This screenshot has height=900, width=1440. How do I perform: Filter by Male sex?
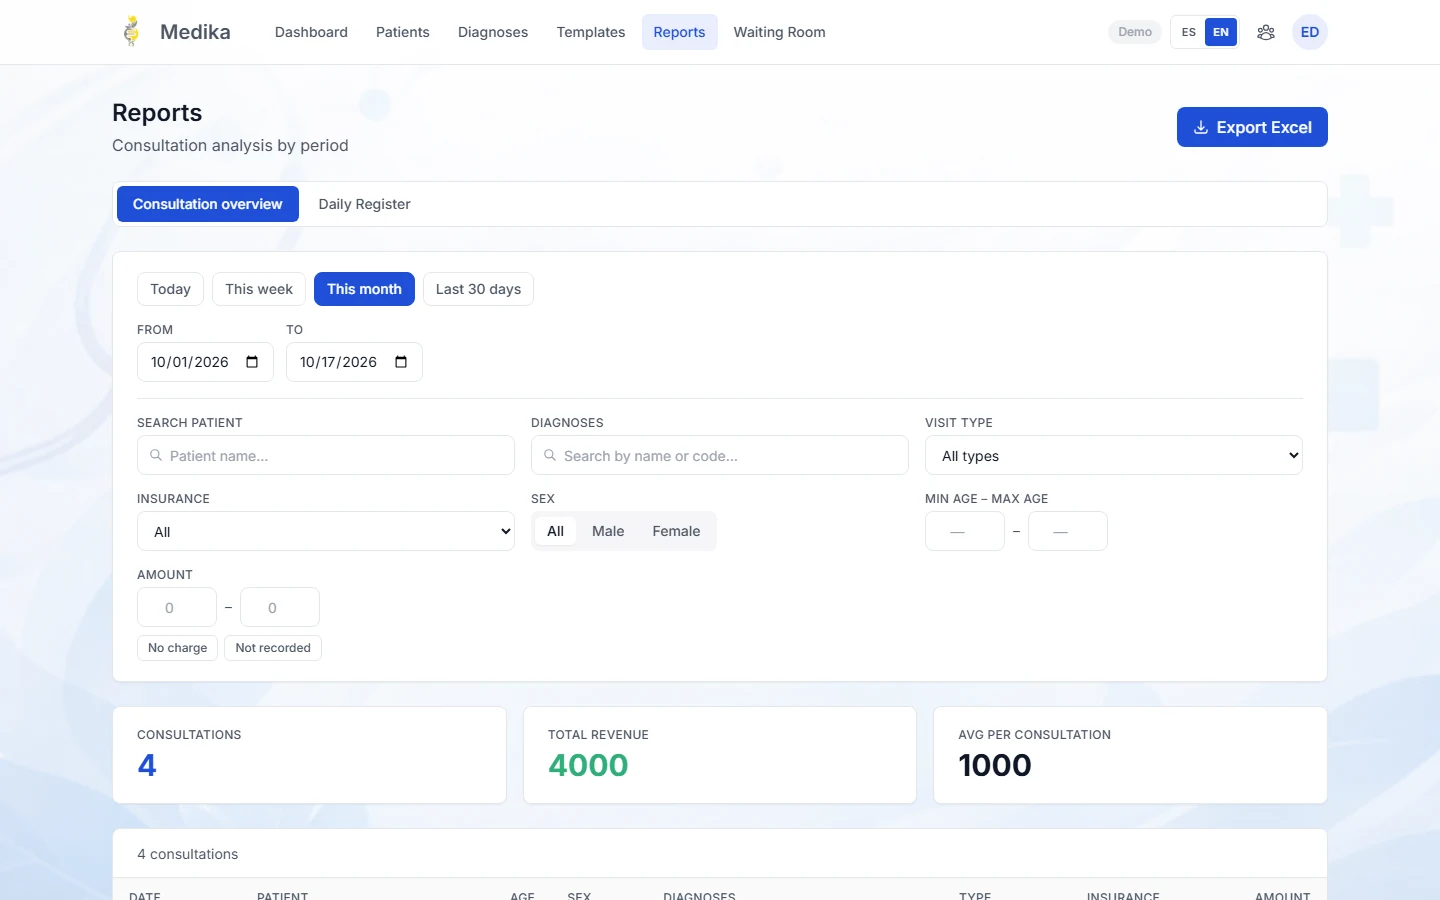tap(608, 531)
